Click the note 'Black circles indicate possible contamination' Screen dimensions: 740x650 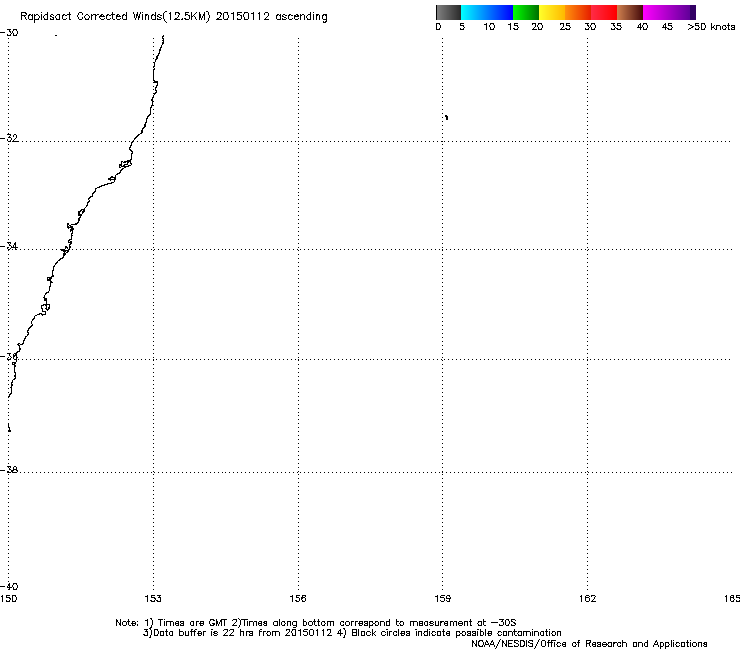click(456, 633)
